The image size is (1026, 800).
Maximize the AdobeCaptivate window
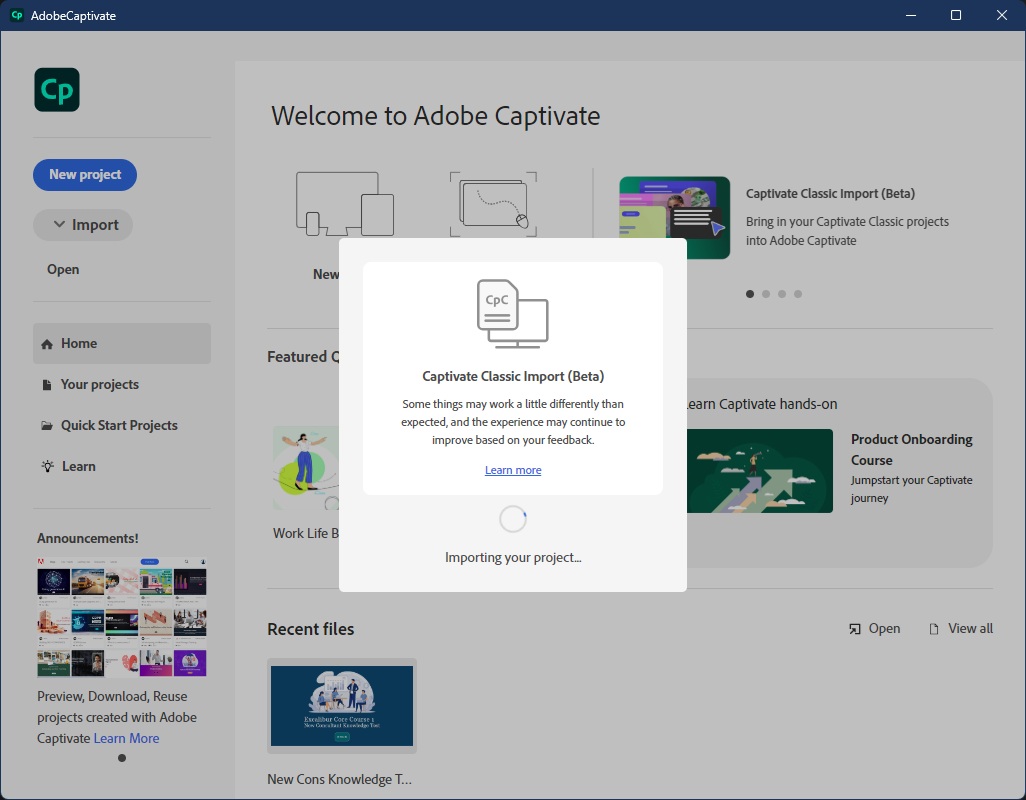tap(956, 15)
